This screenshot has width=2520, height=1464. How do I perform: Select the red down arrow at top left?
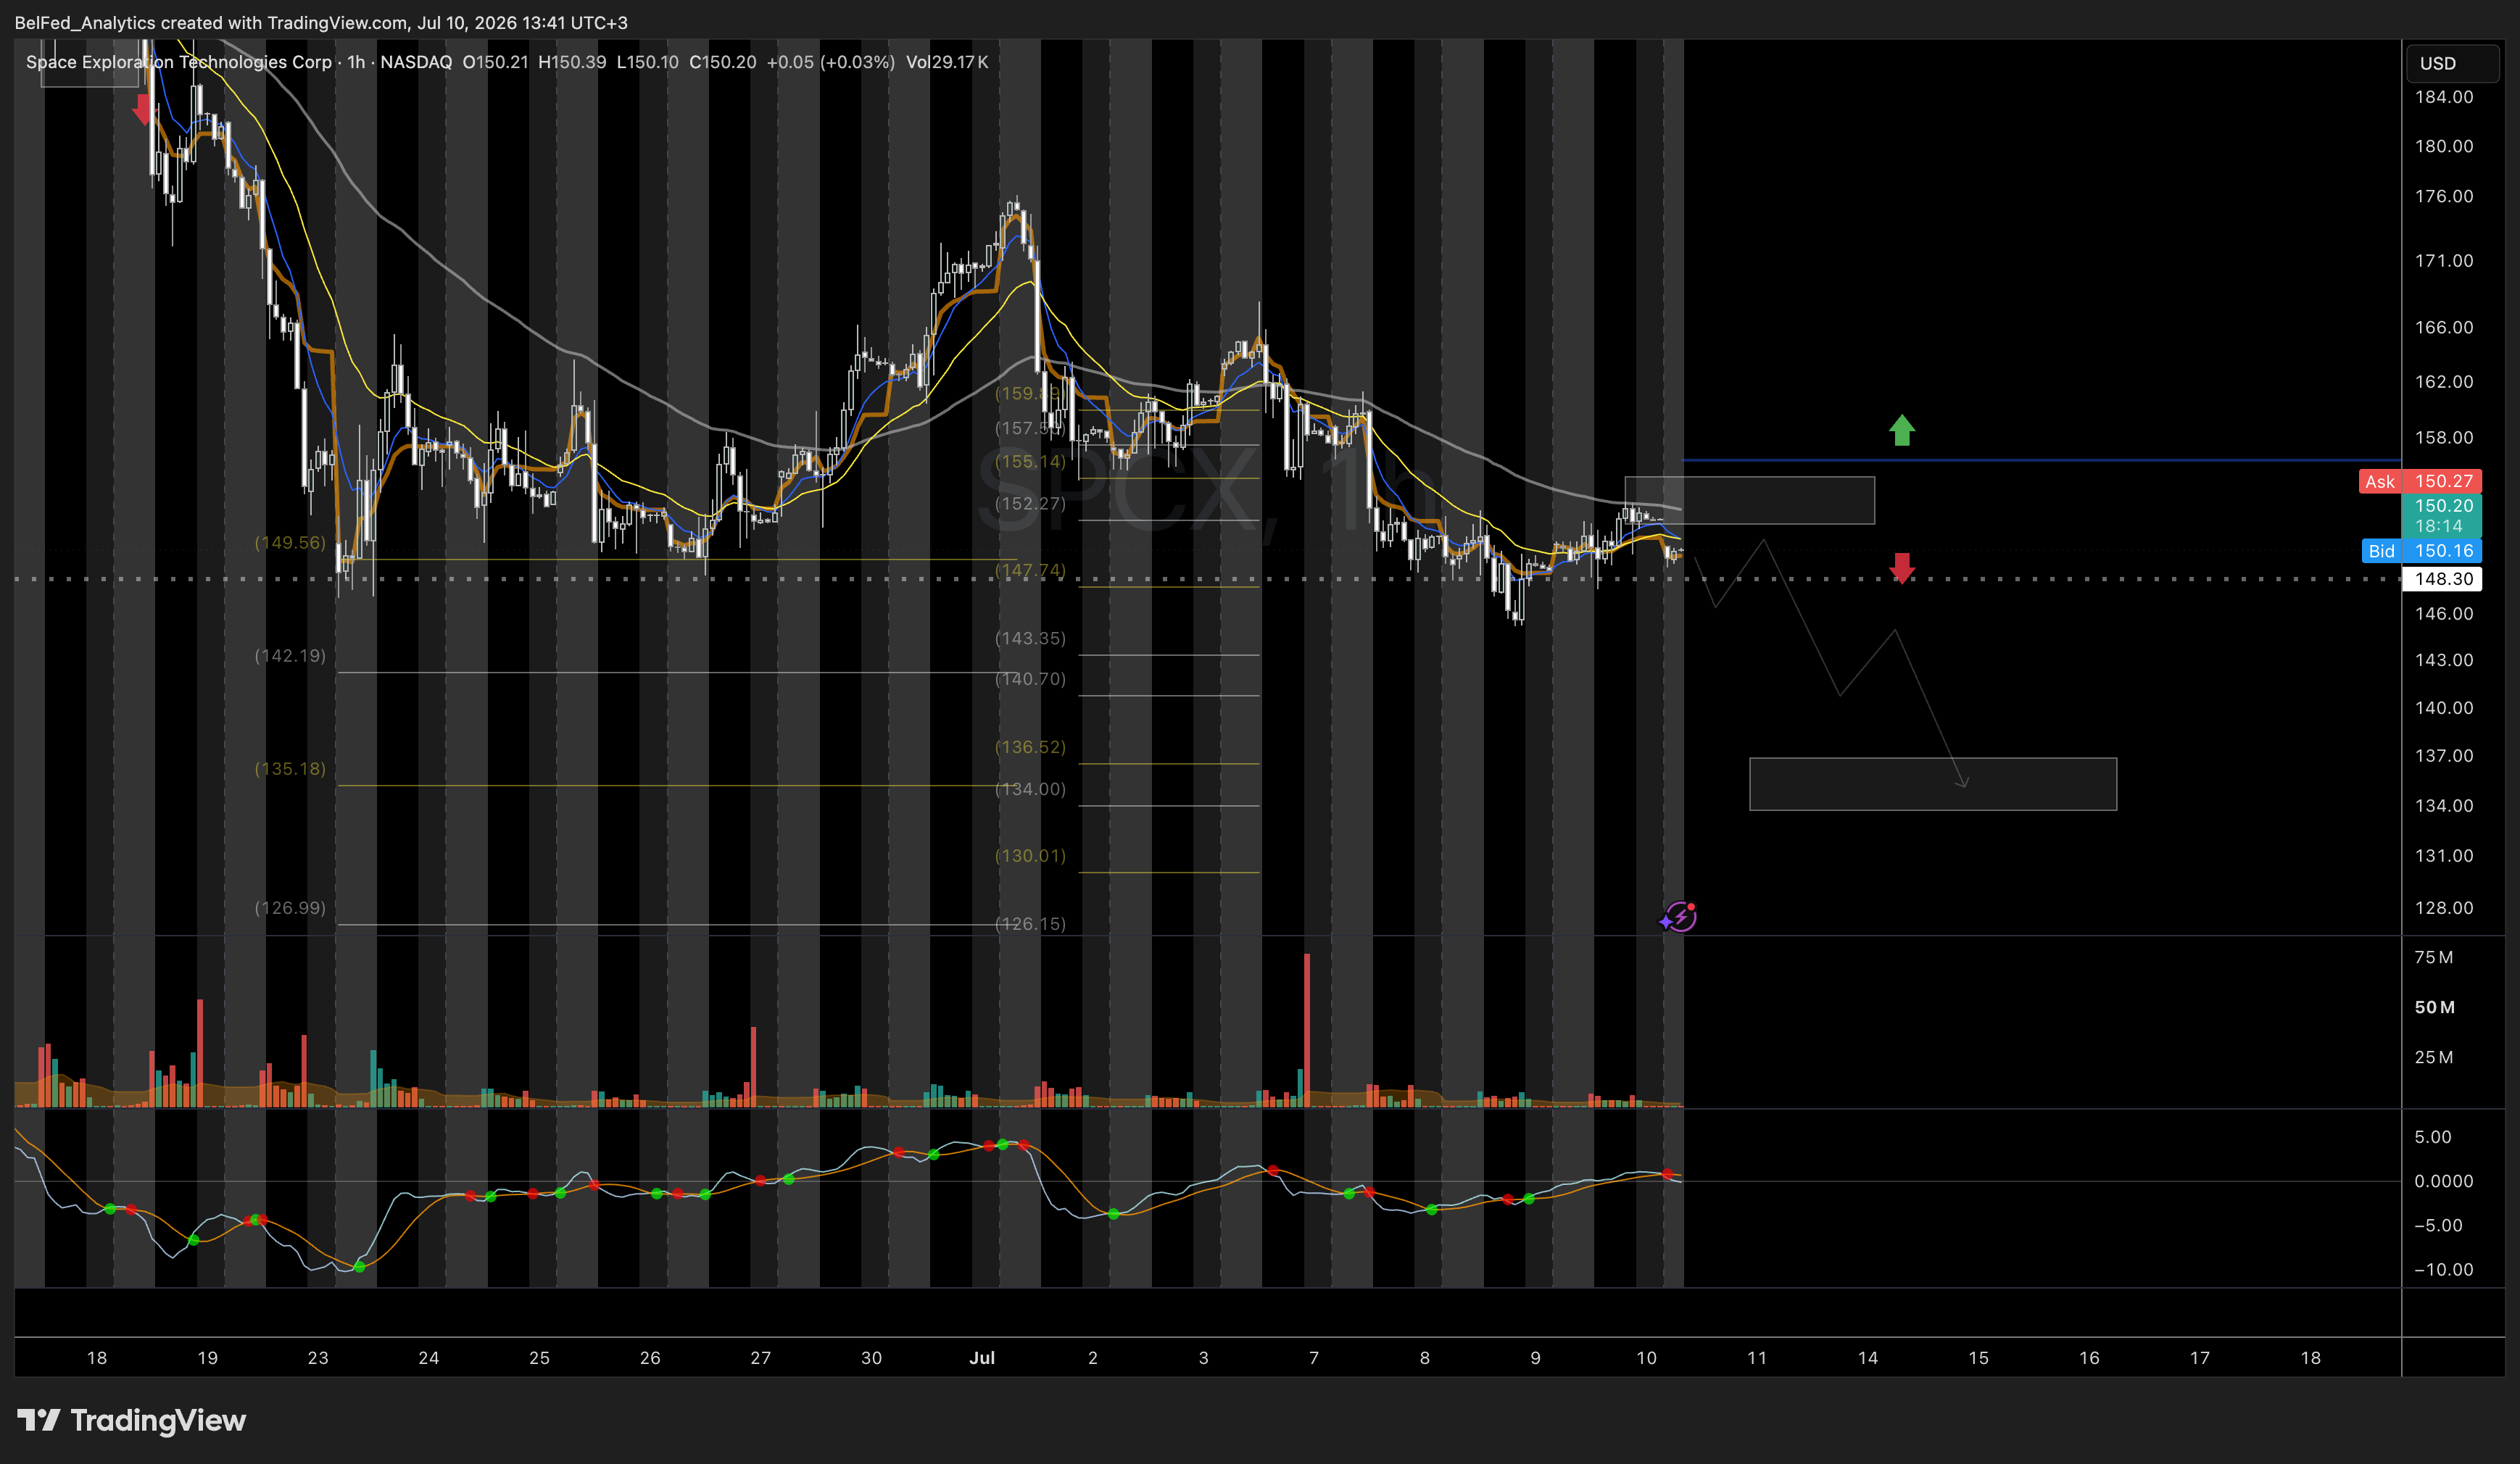pyautogui.click(x=143, y=109)
